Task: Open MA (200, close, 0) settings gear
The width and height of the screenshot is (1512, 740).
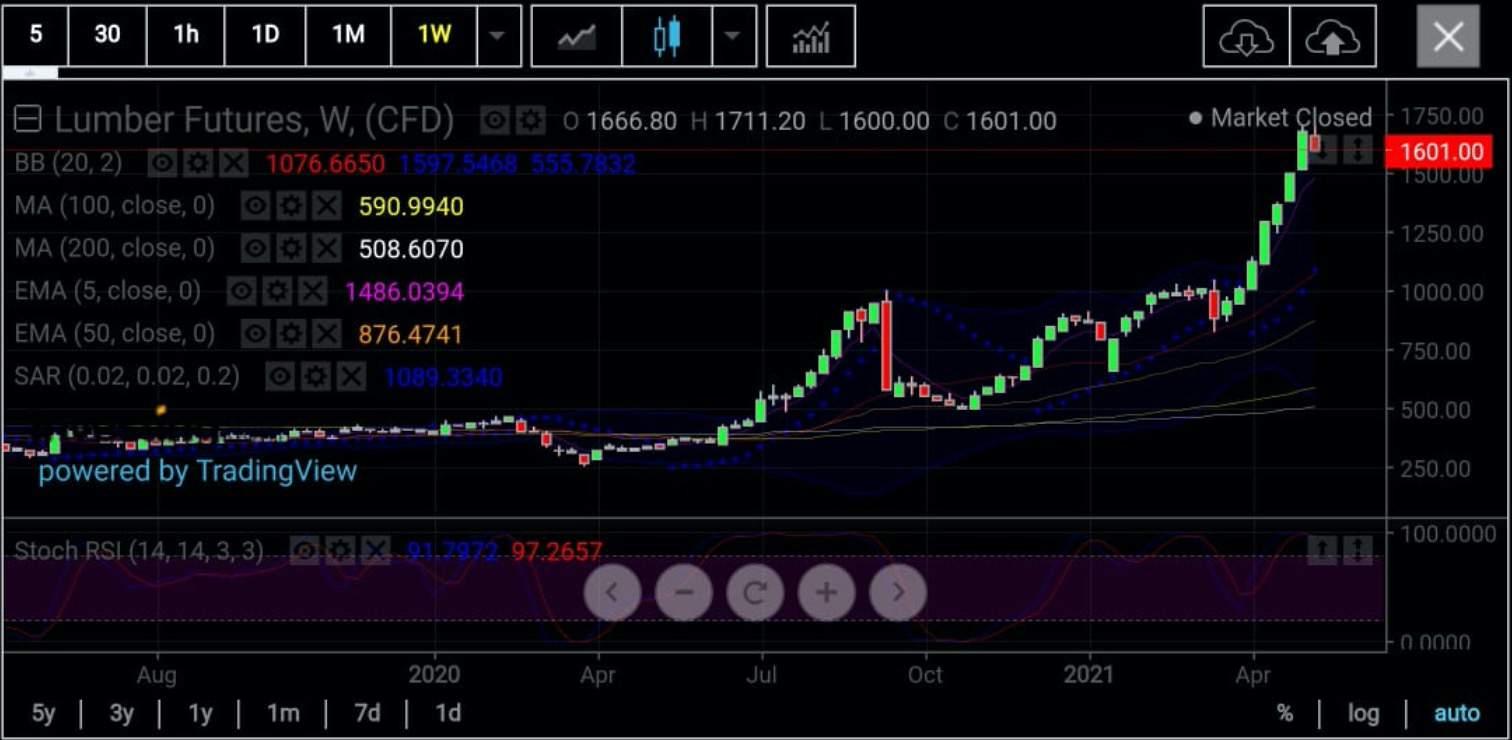Action: tap(290, 248)
